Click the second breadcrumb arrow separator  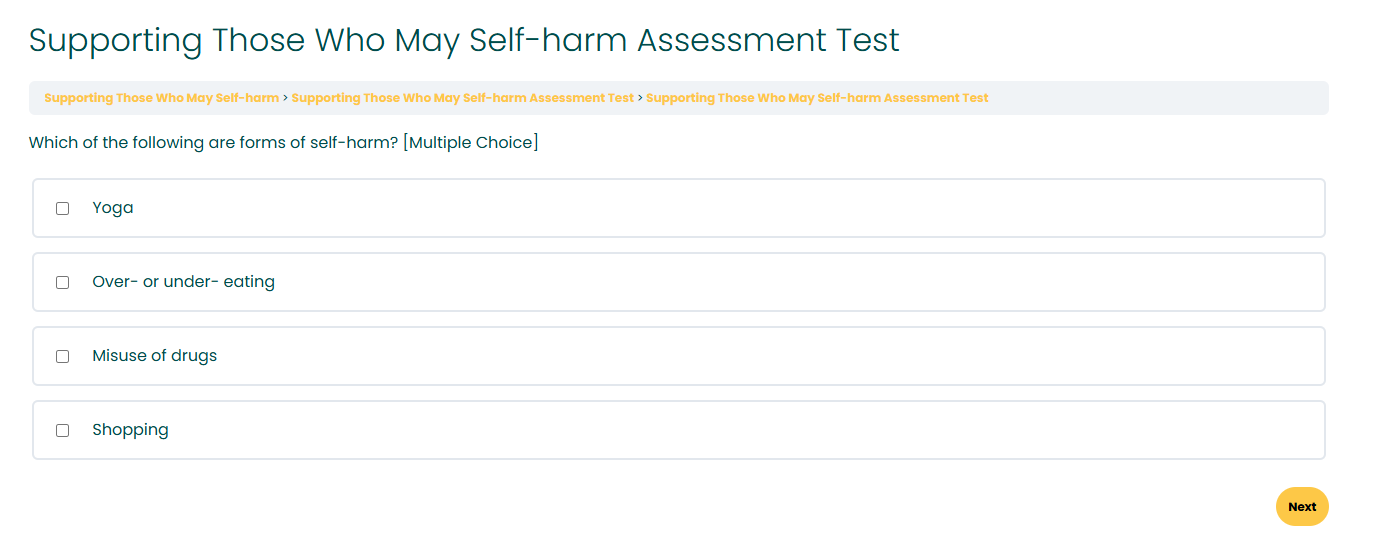pyautogui.click(x=640, y=98)
